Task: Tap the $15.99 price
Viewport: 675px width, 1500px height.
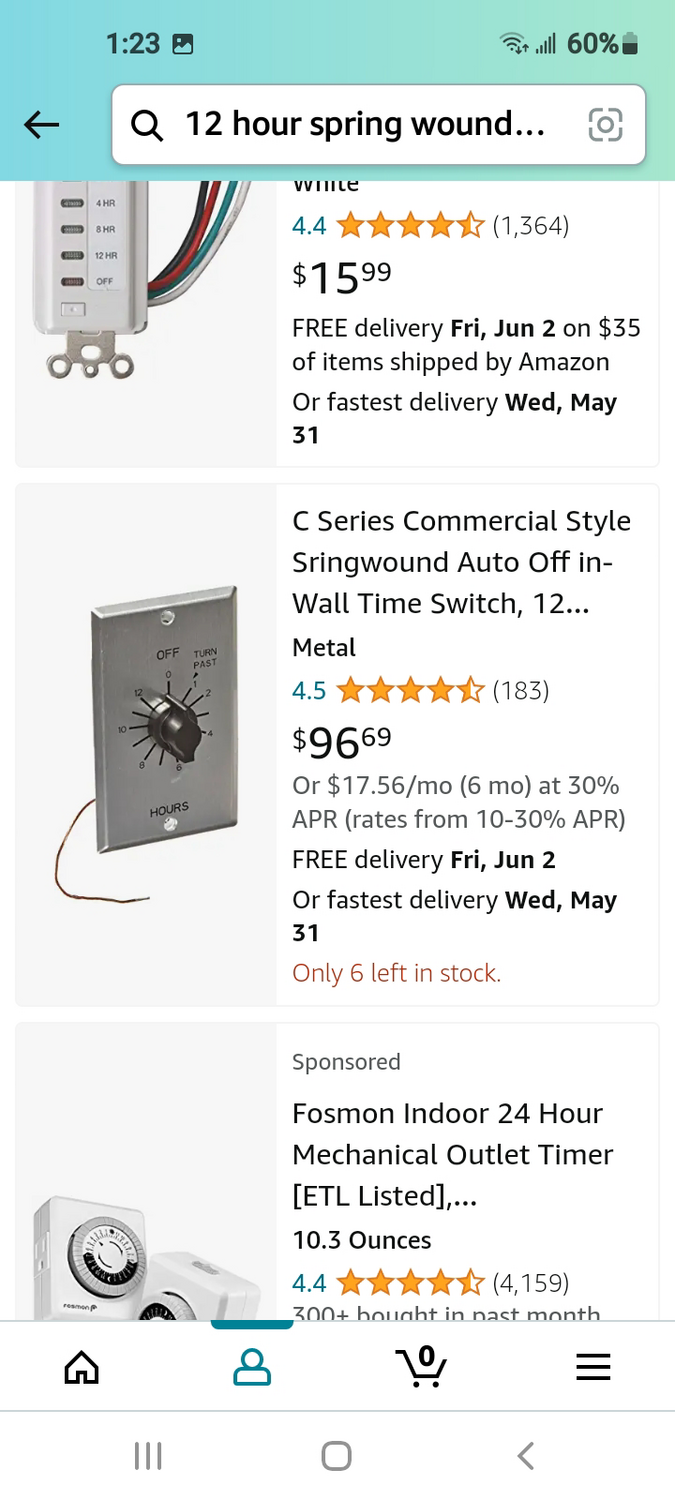Action: pyautogui.click(x=342, y=276)
